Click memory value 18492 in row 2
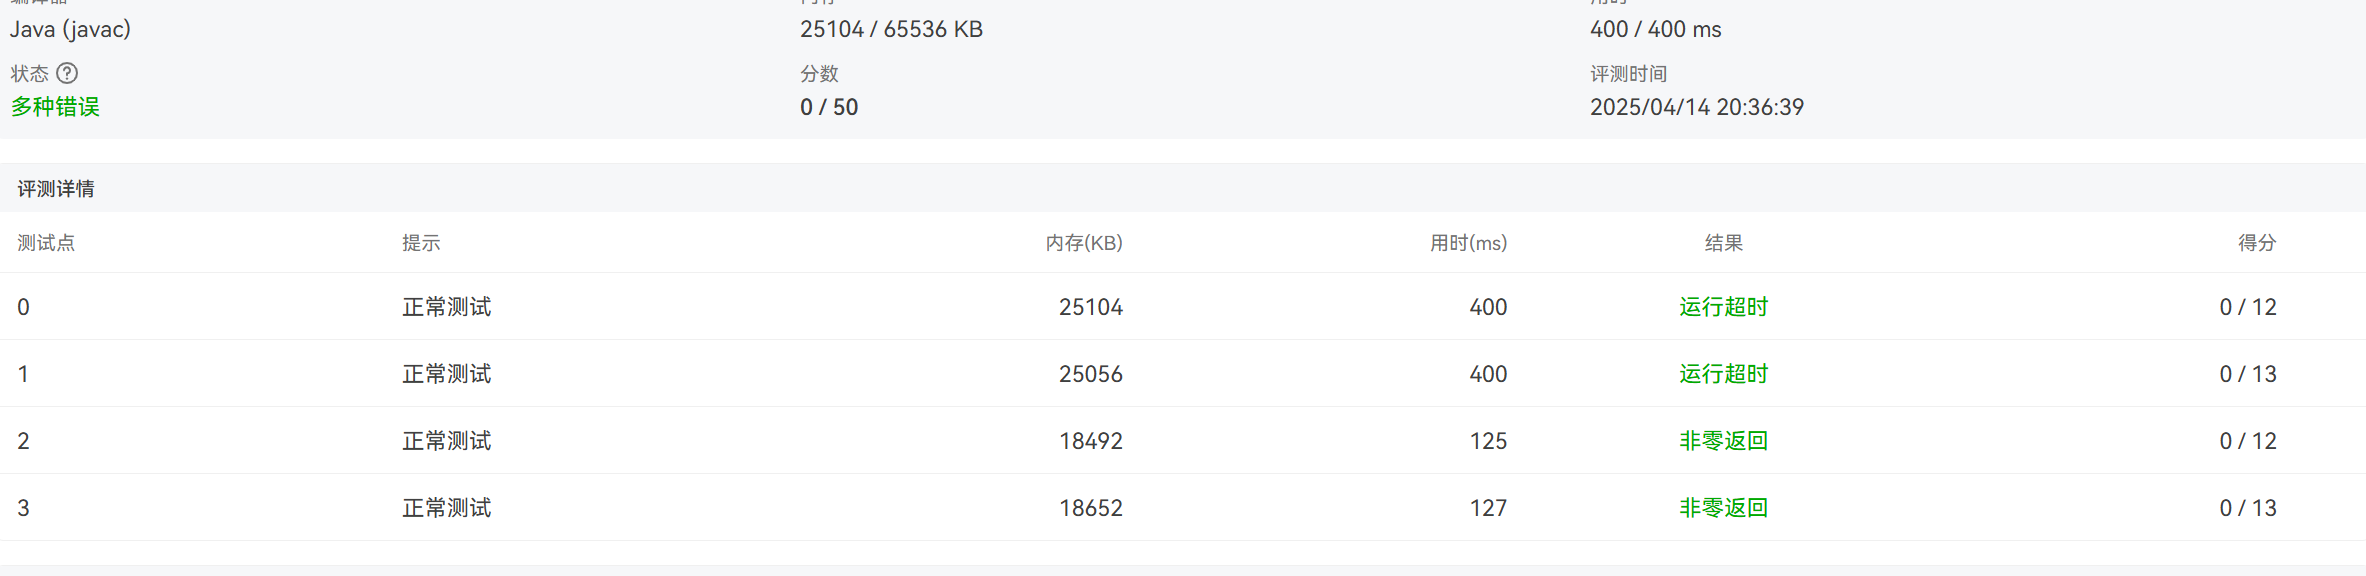Screen dimensions: 2366x576 coord(1090,441)
